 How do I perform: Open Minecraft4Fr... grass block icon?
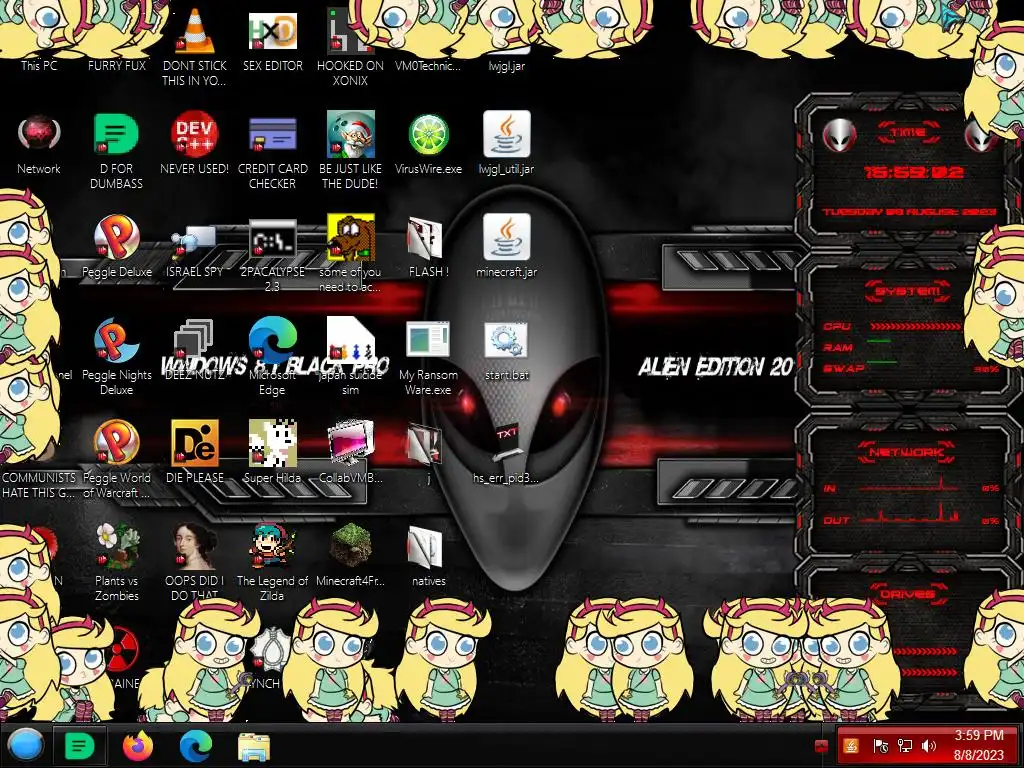351,546
